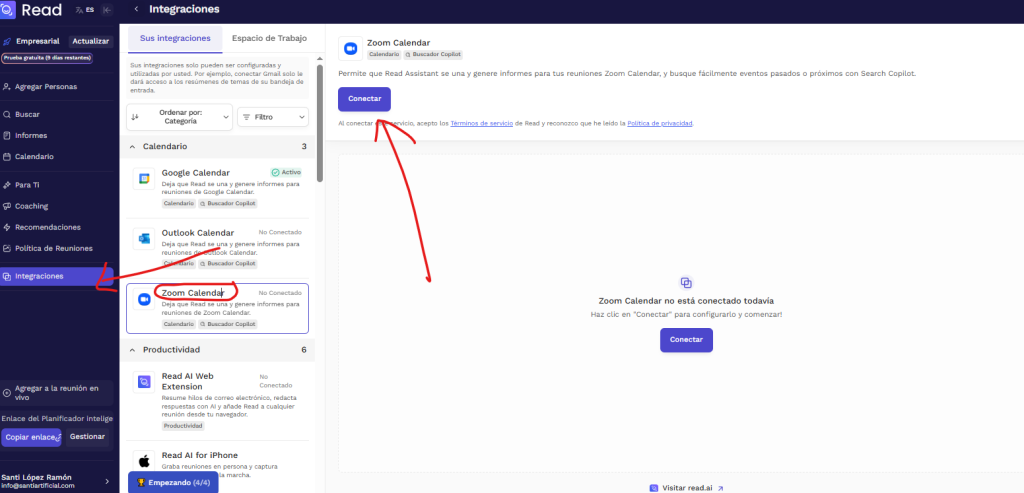Click the top Conectar button
This screenshot has width=1024, height=493.
[x=364, y=99]
